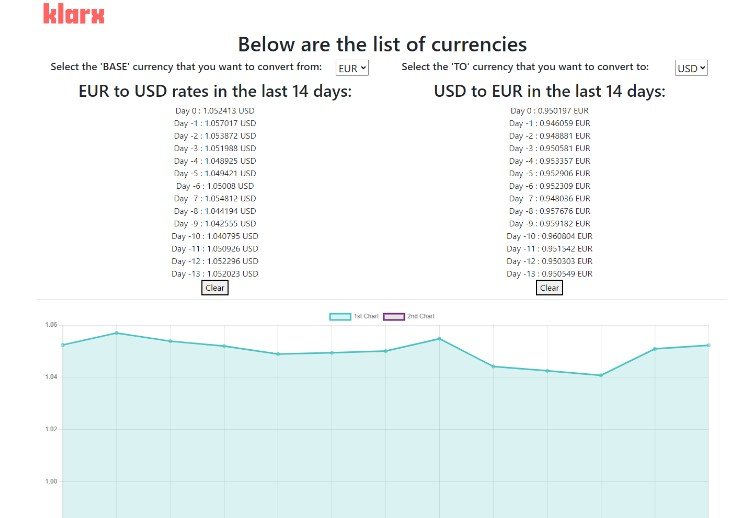Select the 'Day -10 : 0.960804 EUR' entry
This screenshot has width=744, height=518.
549,236
